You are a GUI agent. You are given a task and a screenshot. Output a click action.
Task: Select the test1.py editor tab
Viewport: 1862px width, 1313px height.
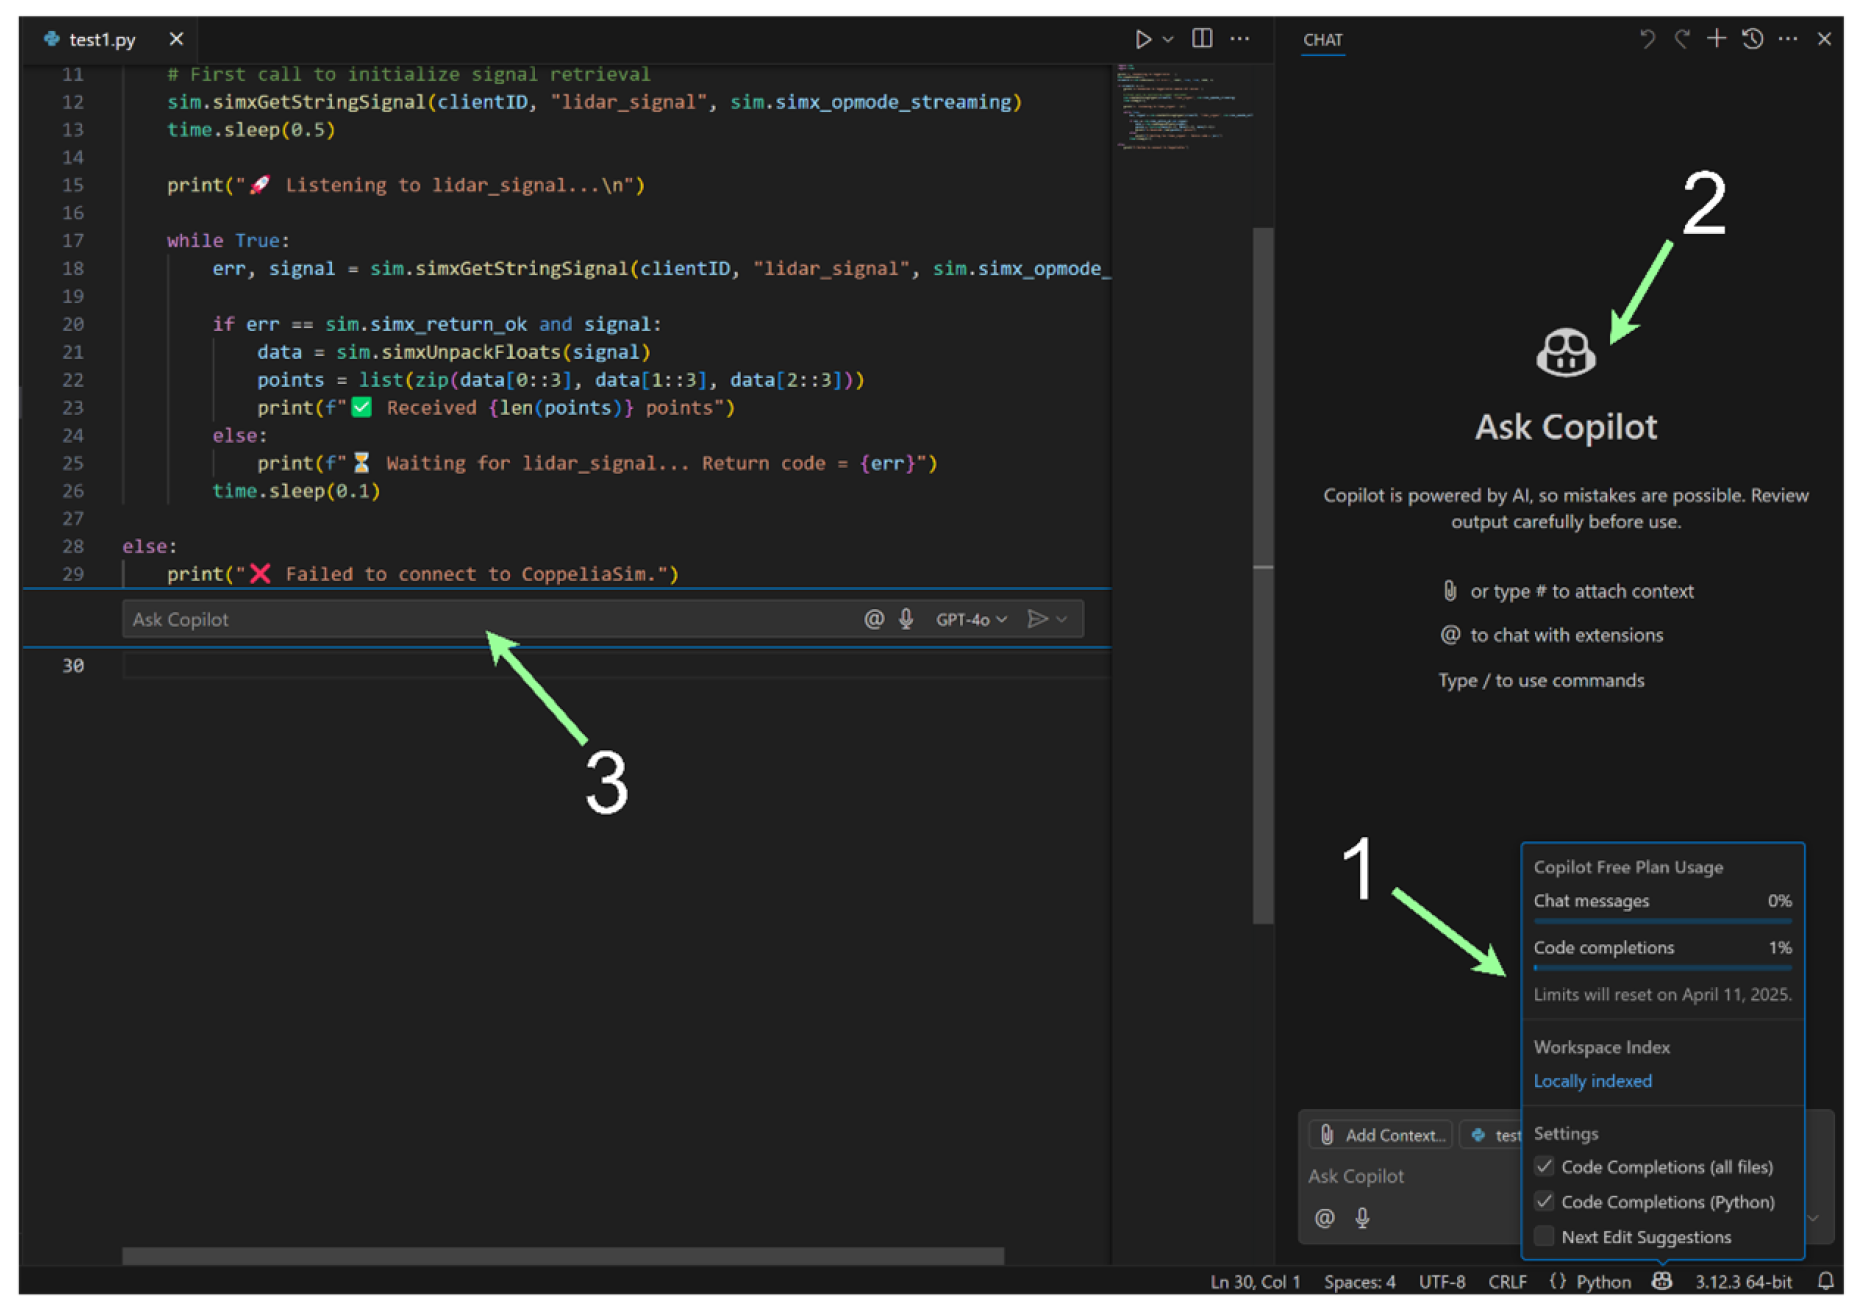(x=101, y=39)
